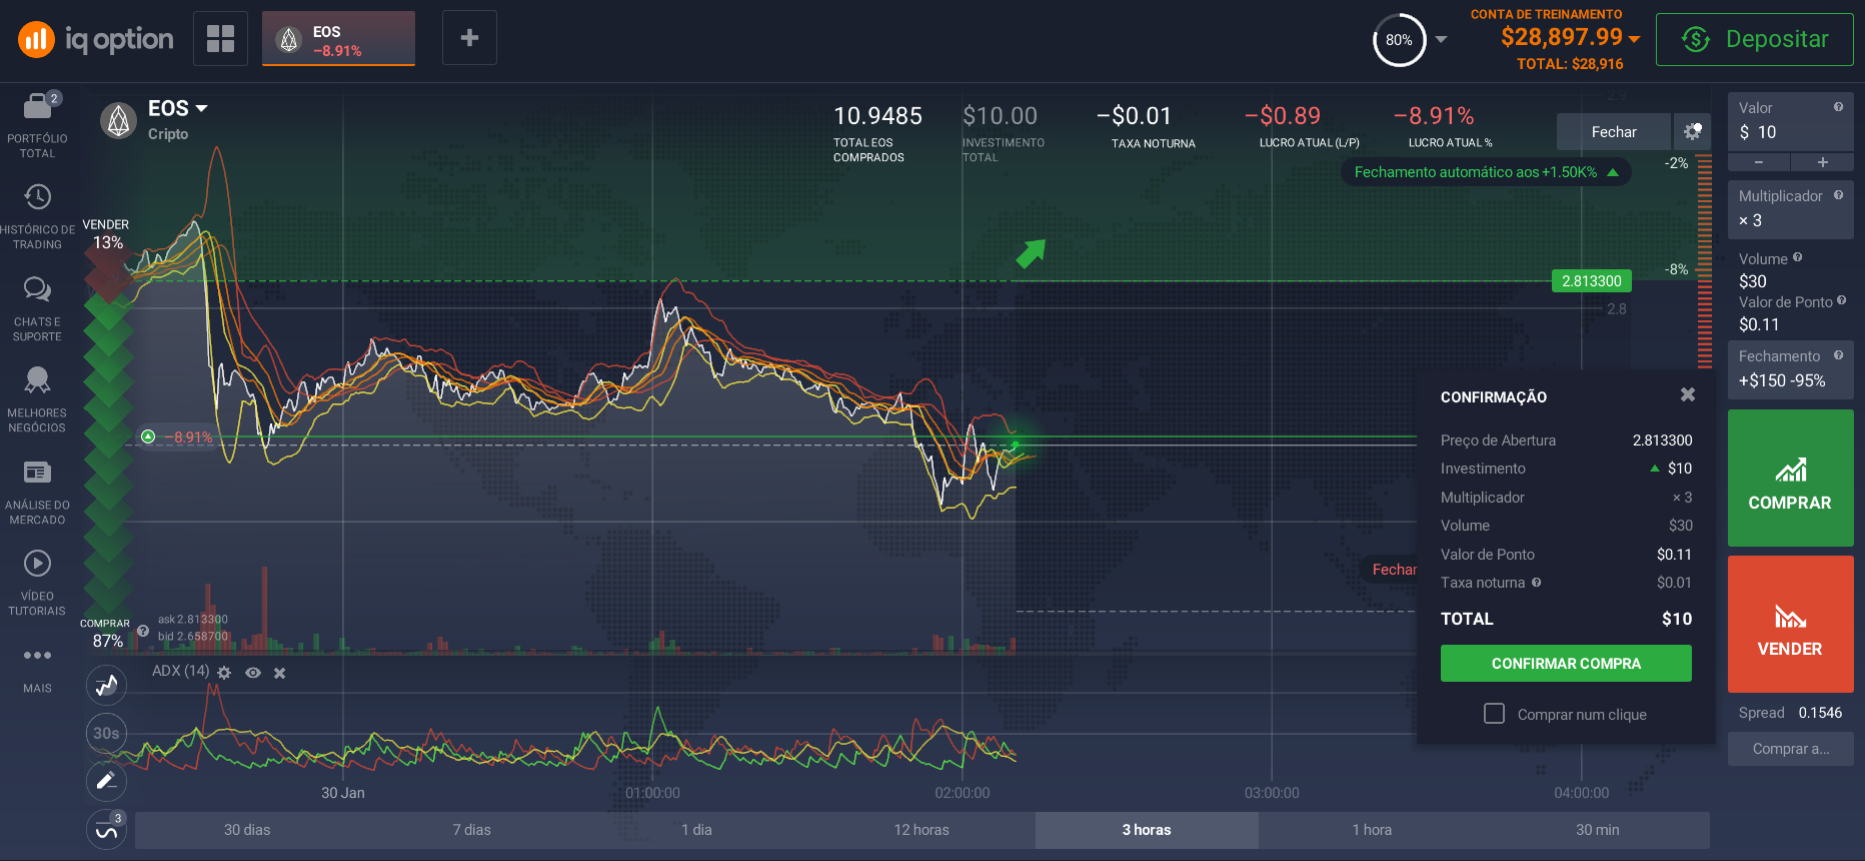Screen dimensions: 1865x861
Task: Open Fechamento +$150 -95% settings
Action: (x=1790, y=369)
